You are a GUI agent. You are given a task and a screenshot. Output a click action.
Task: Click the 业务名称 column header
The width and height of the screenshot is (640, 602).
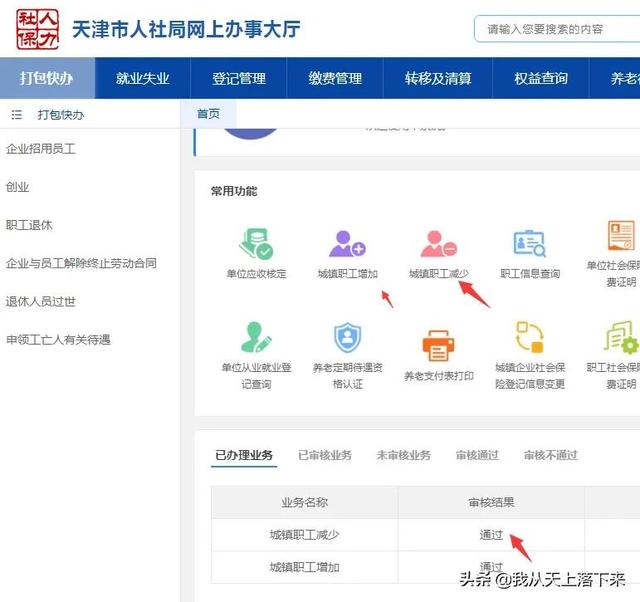click(x=304, y=502)
